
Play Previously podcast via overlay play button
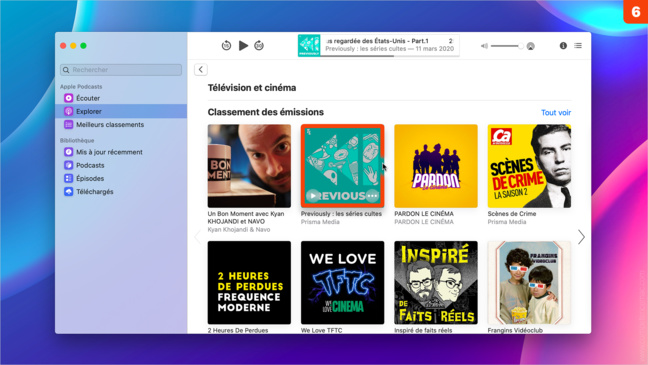[x=313, y=196]
